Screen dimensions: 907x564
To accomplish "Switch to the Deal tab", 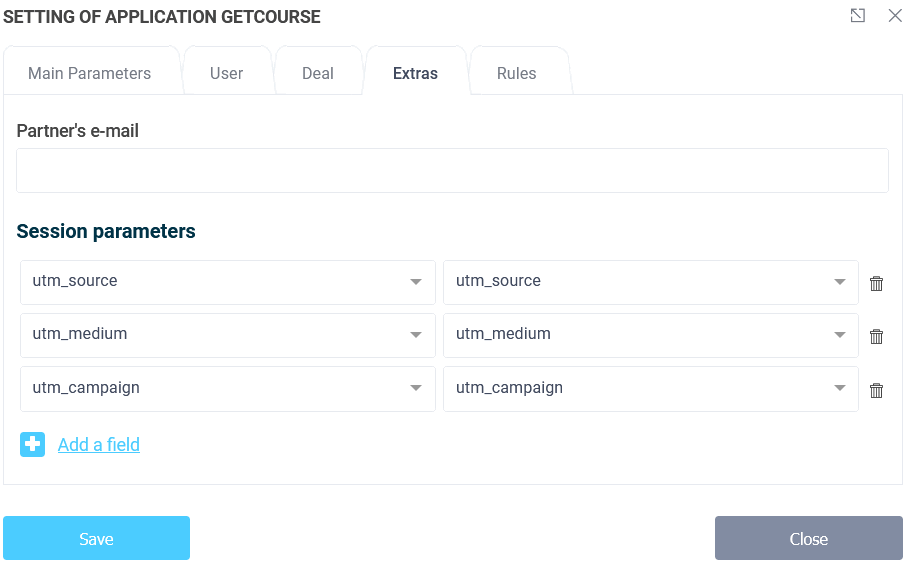I will click(318, 73).
